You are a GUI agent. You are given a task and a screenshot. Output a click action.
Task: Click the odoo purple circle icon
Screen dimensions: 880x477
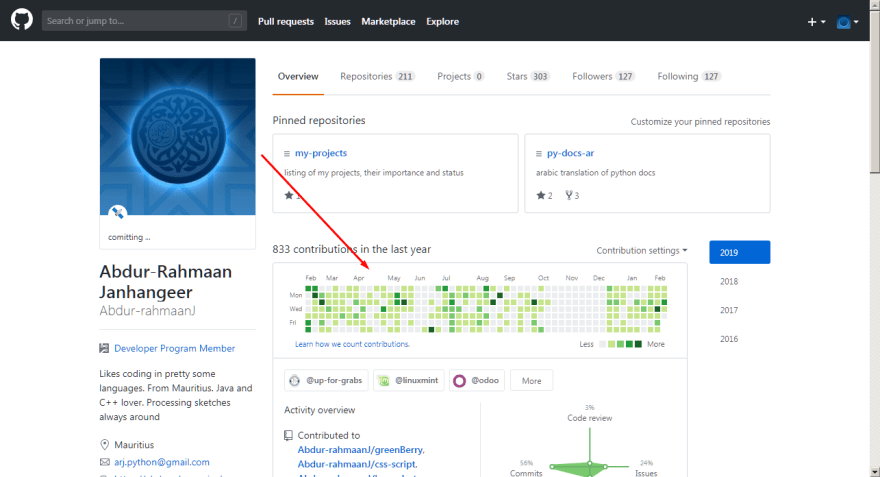459,380
